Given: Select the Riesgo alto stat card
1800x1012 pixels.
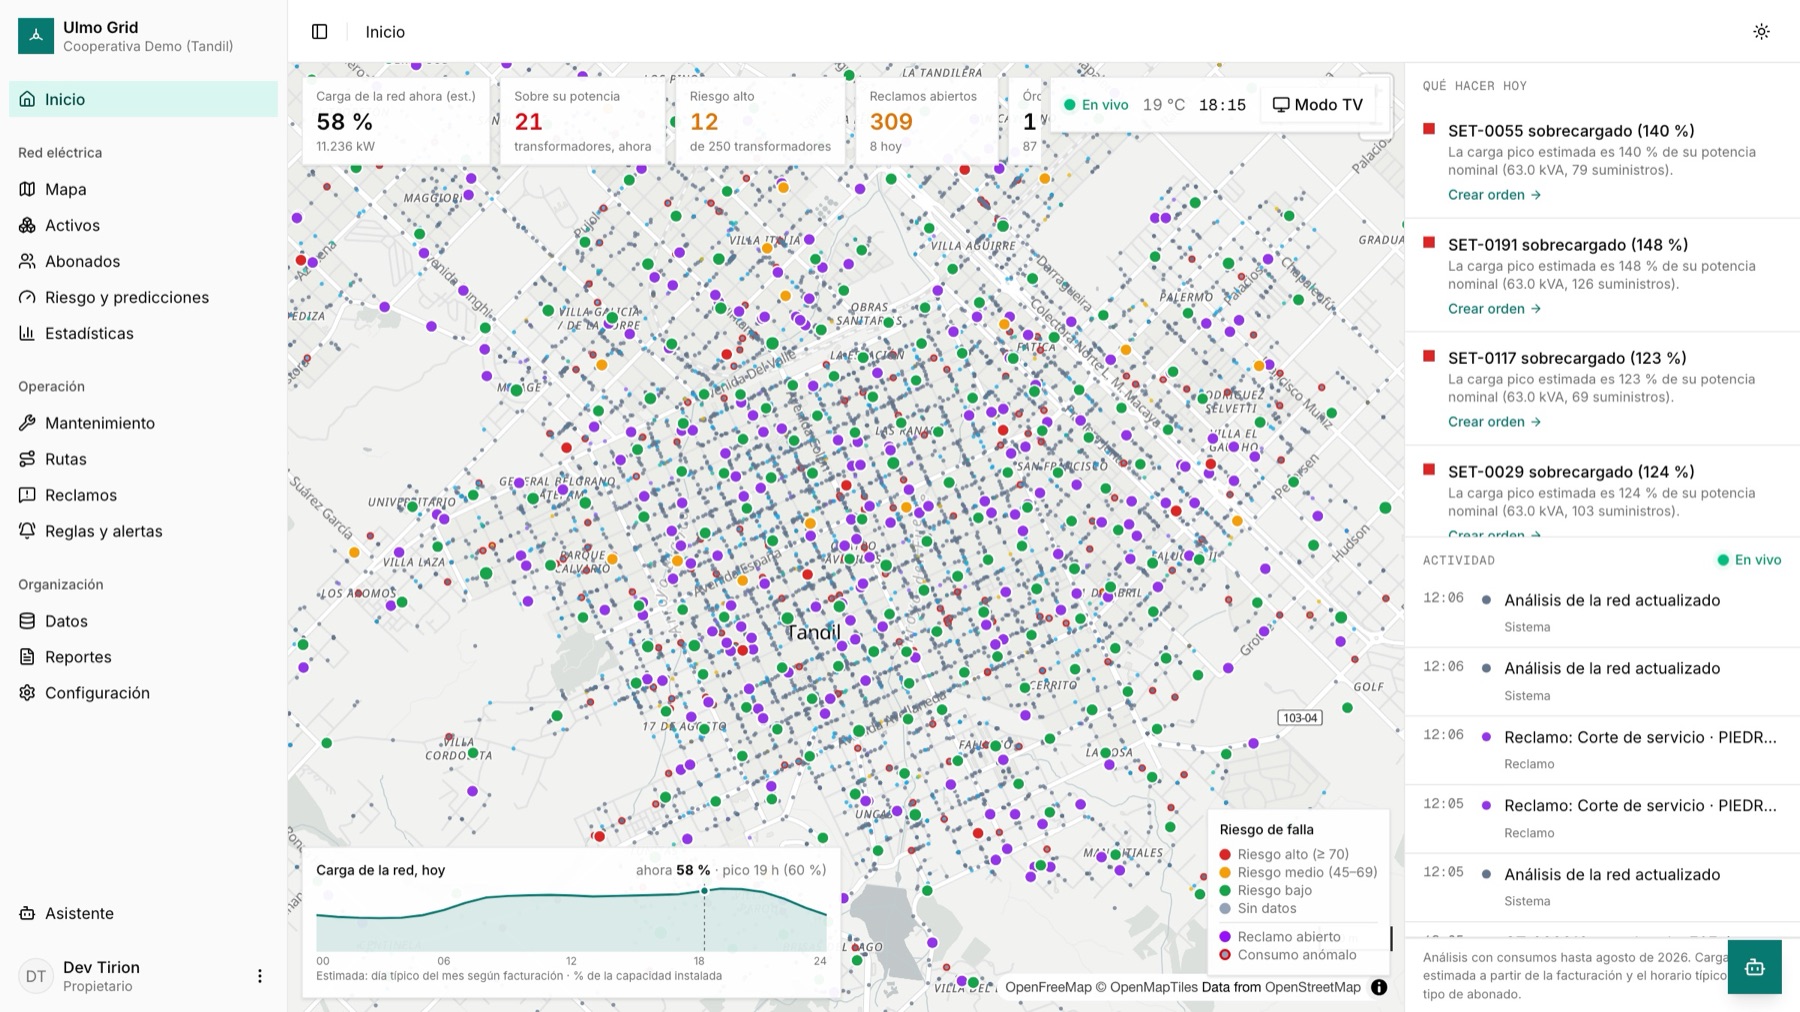Looking at the screenshot, I should click(x=760, y=121).
